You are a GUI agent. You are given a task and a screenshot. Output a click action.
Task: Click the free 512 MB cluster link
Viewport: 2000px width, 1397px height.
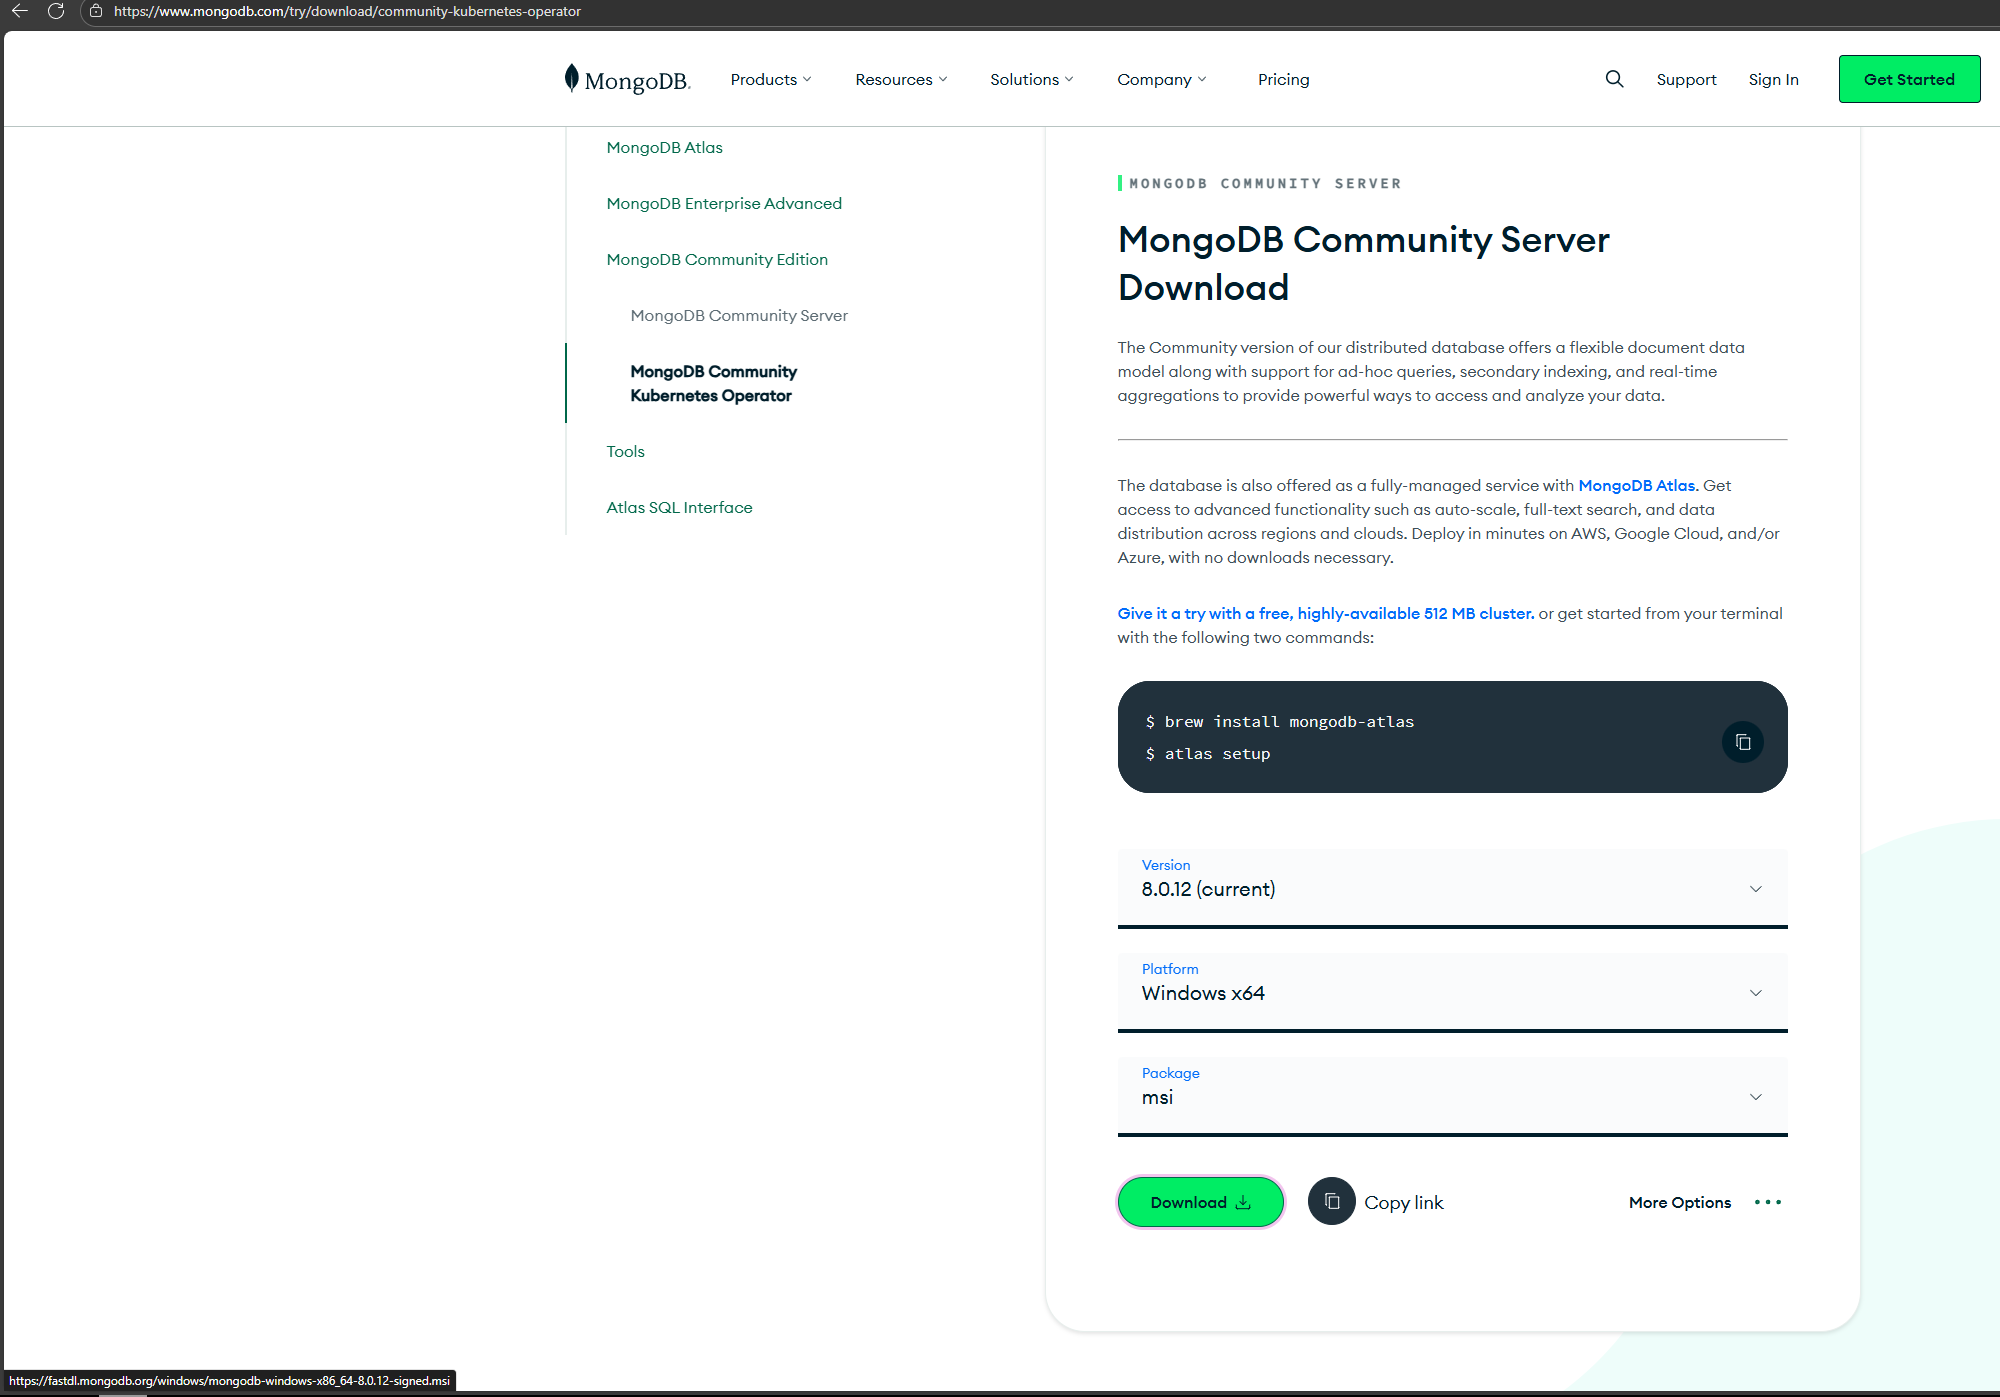click(1325, 613)
